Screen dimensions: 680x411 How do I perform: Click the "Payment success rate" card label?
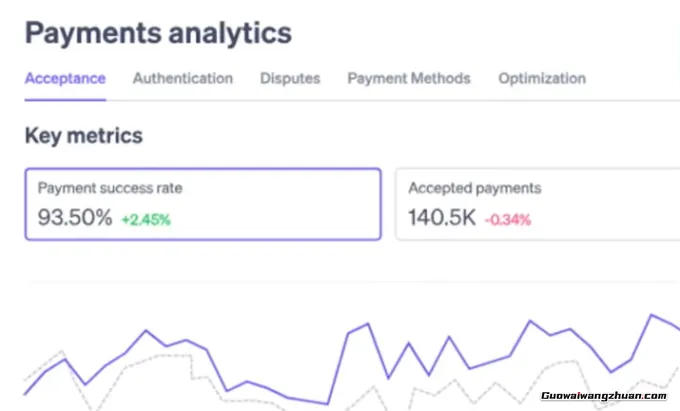[x=110, y=188]
